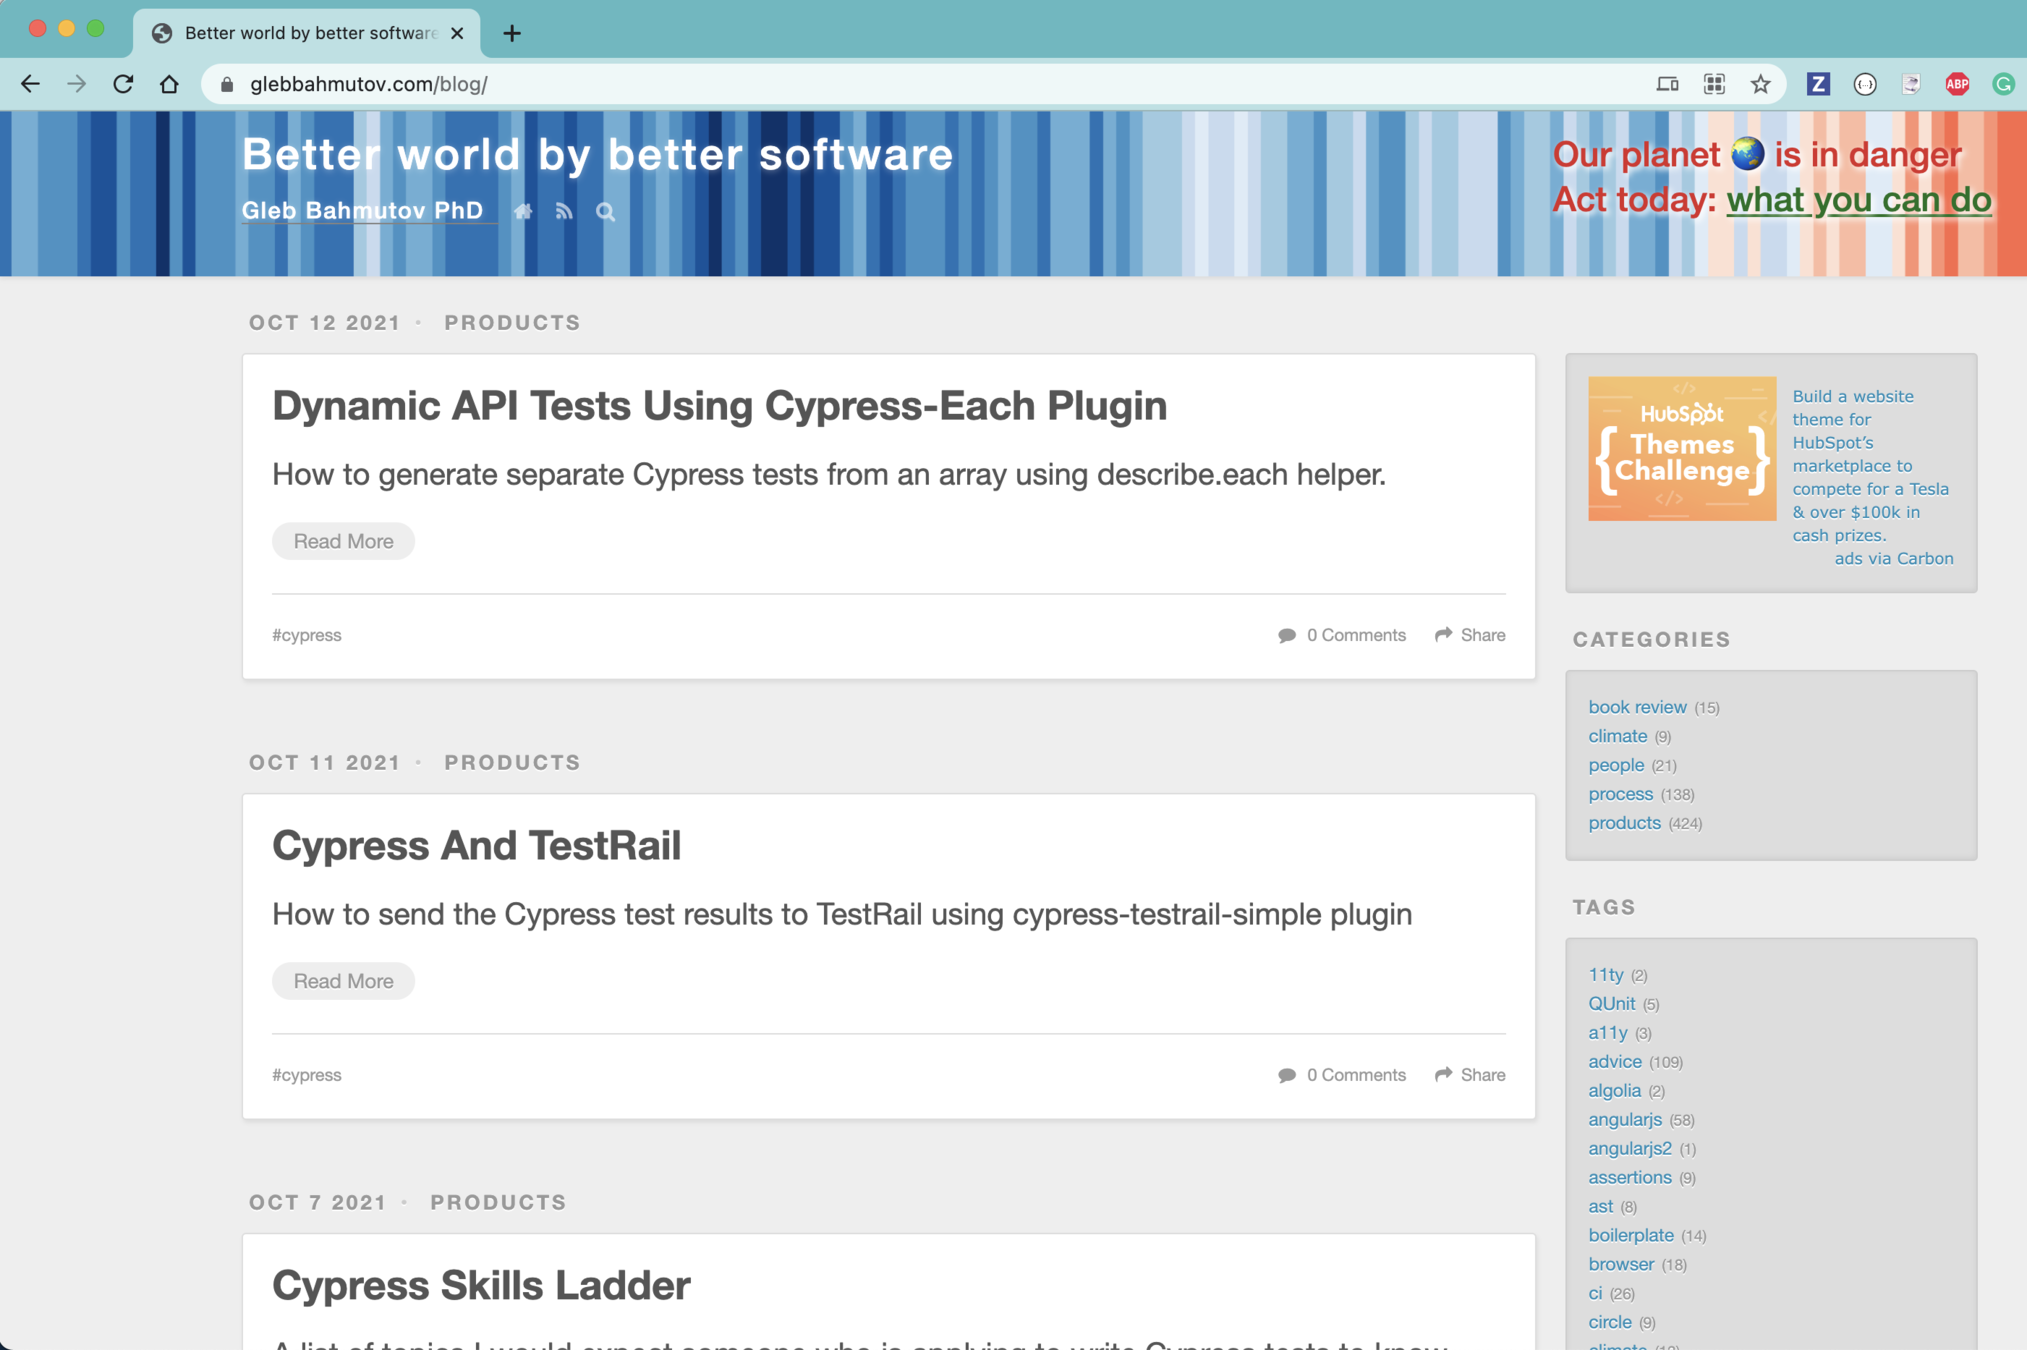
Task: Share the Cypress And TestRail post
Action: pyautogui.click(x=1470, y=1074)
